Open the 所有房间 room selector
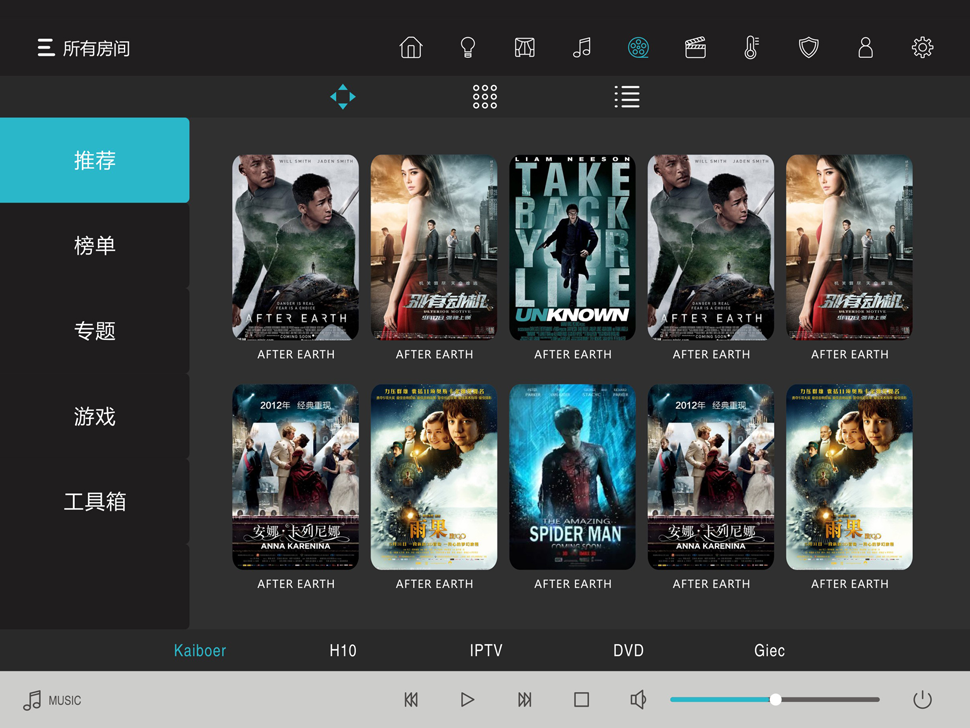 click(x=96, y=48)
